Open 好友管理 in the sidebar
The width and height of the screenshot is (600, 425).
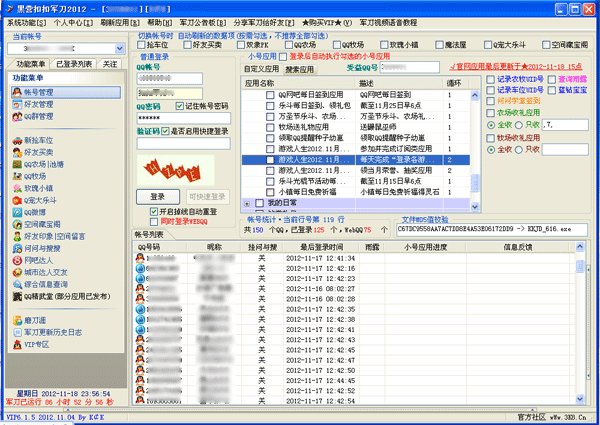(38, 104)
